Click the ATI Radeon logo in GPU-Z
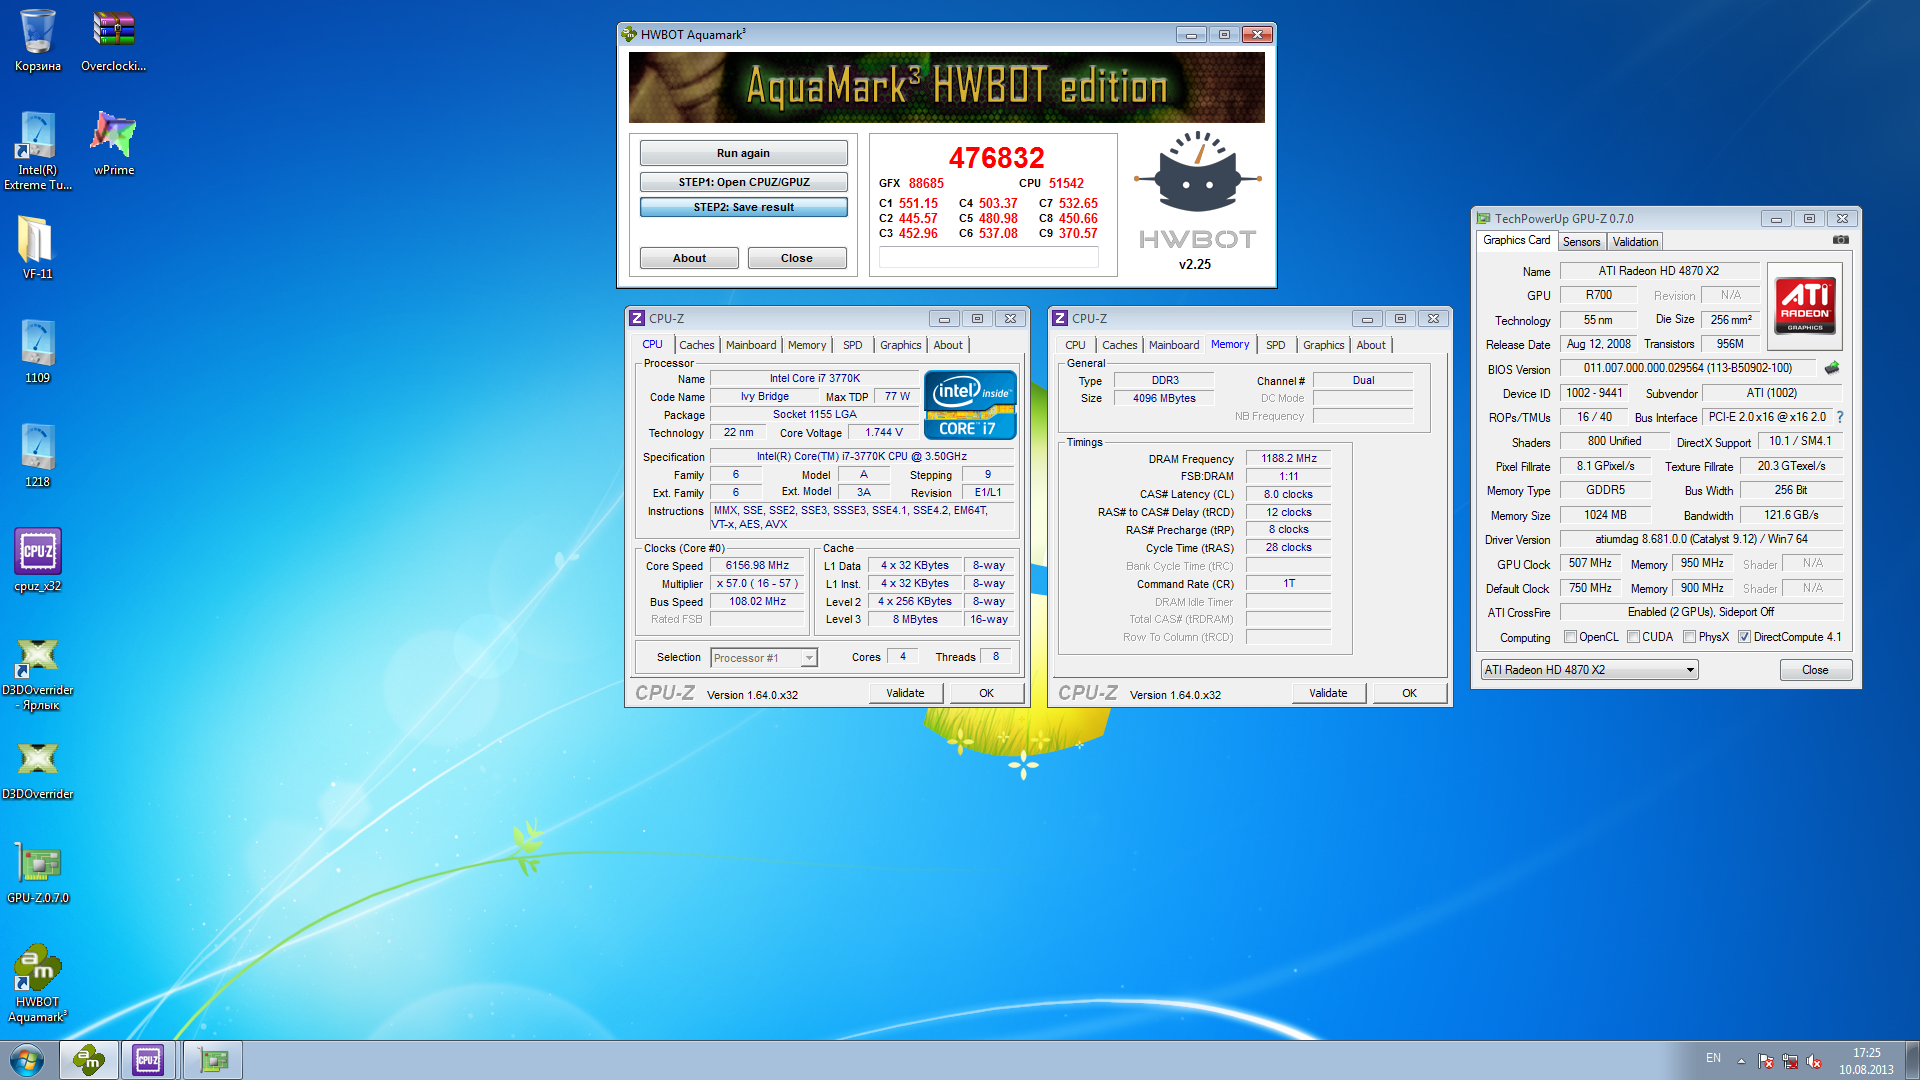The height and width of the screenshot is (1080, 1920). 1804,305
